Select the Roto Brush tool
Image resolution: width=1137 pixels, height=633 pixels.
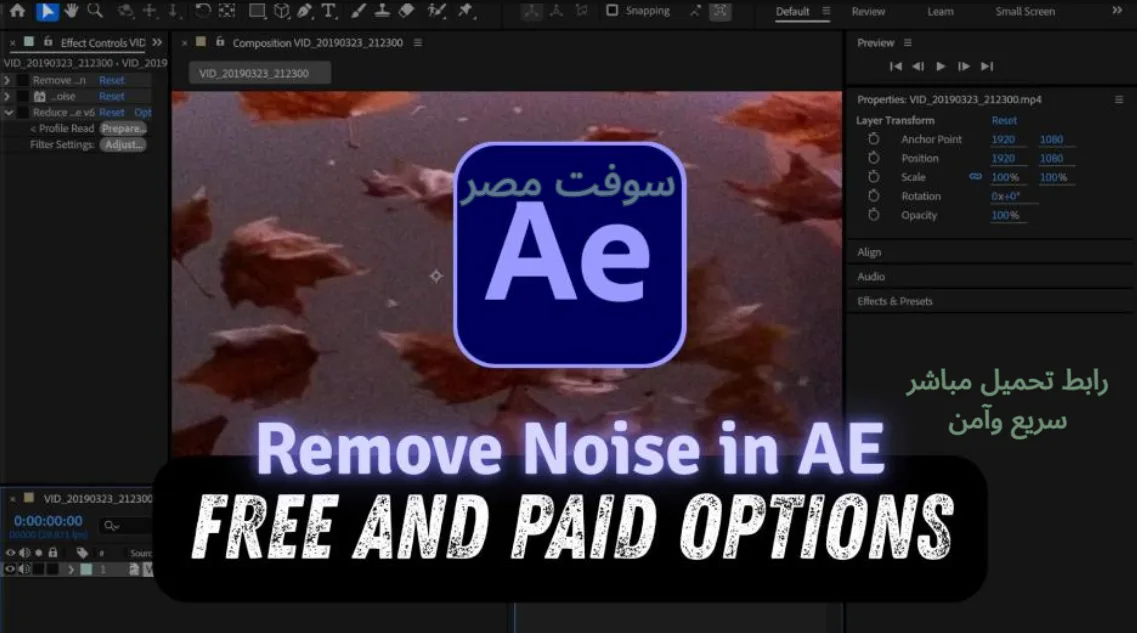pos(437,11)
